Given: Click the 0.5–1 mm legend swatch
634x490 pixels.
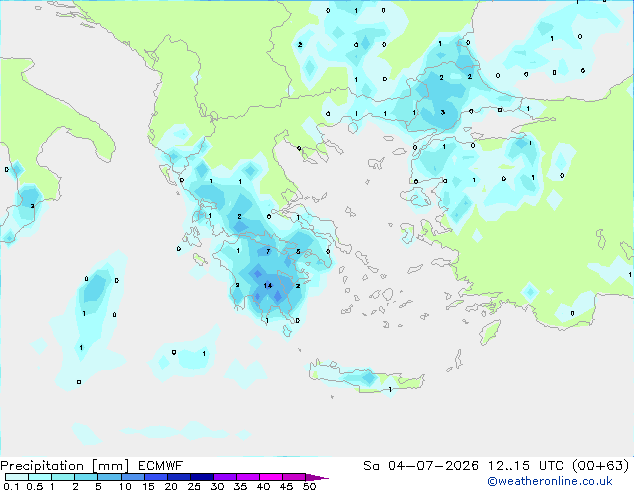Looking at the screenshot, I should pyautogui.click(x=40, y=477).
